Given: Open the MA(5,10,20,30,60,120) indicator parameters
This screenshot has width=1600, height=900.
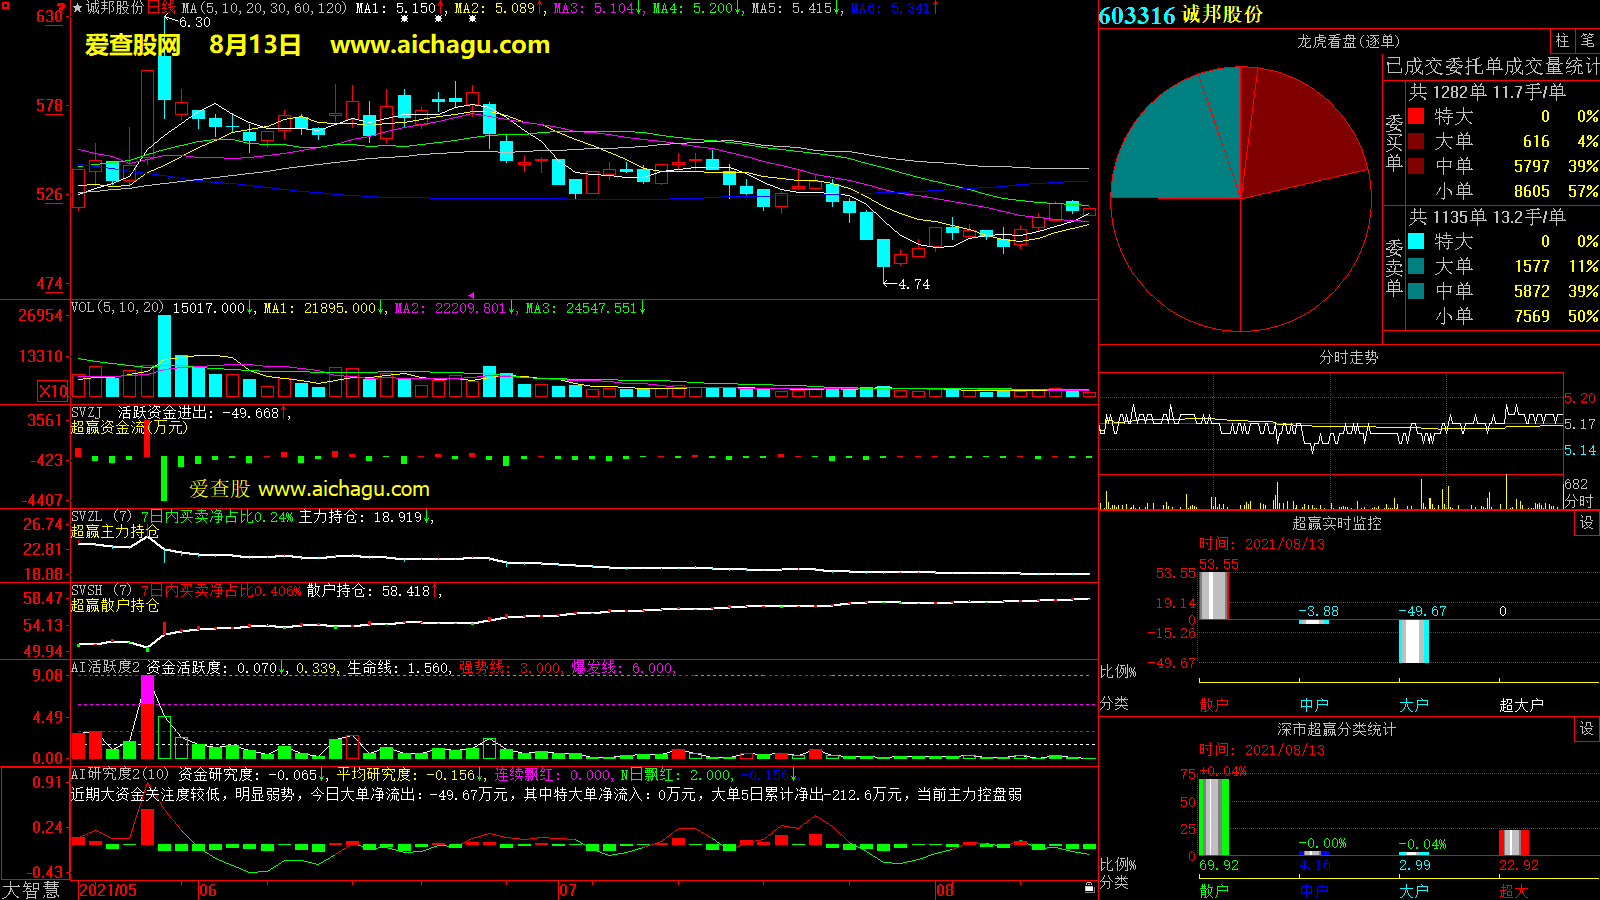Looking at the screenshot, I should click(264, 8).
